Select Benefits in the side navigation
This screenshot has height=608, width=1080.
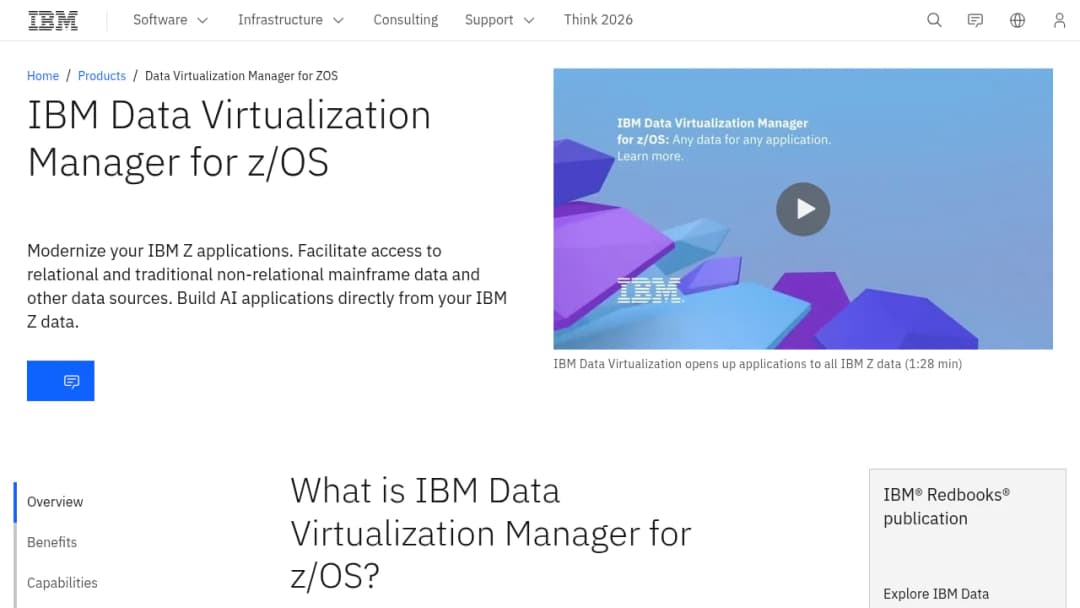pos(52,543)
